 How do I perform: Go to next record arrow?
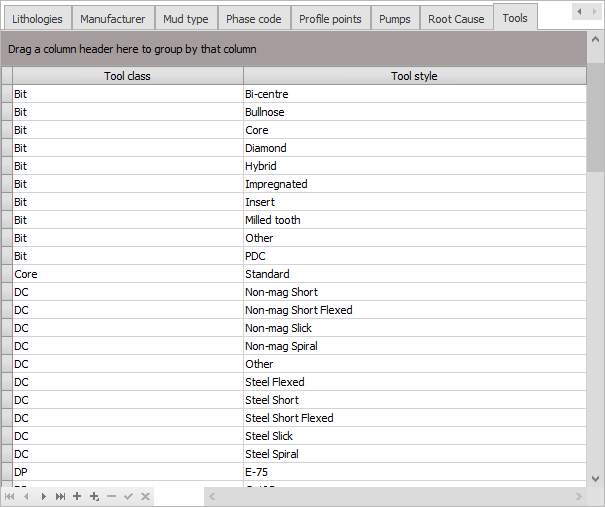click(x=44, y=497)
